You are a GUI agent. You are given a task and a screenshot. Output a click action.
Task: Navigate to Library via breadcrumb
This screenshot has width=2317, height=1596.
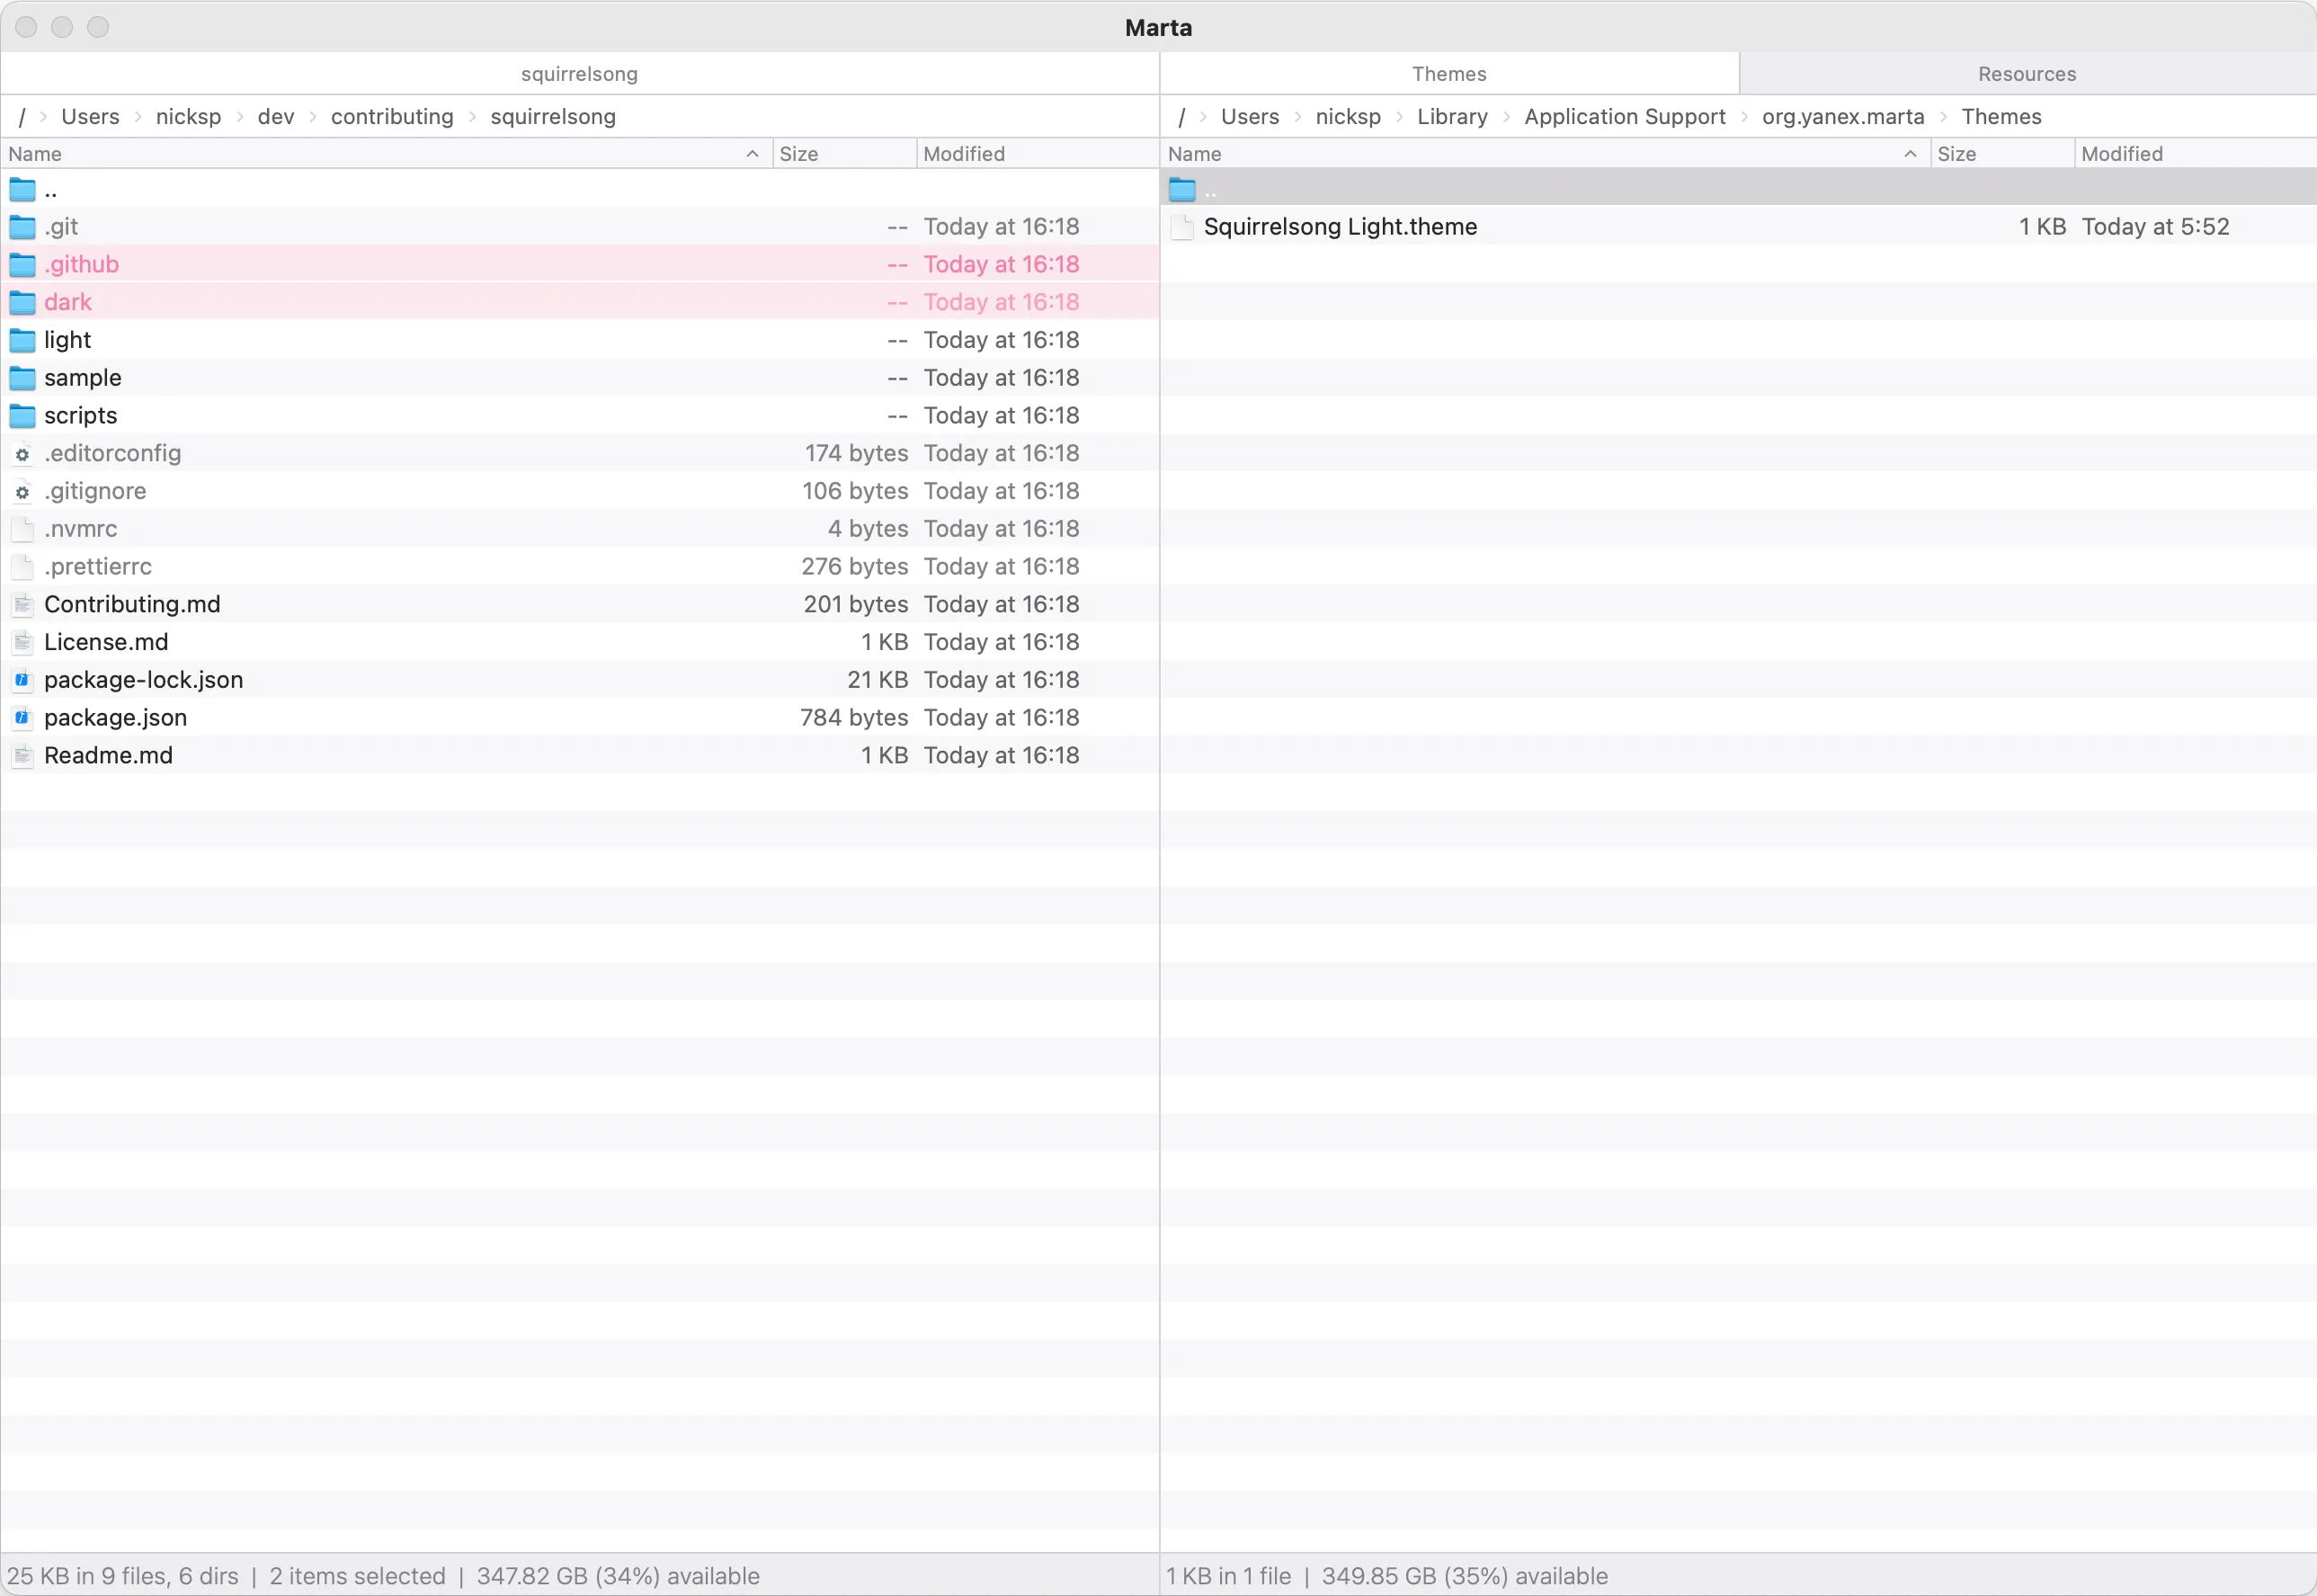click(x=1452, y=117)
